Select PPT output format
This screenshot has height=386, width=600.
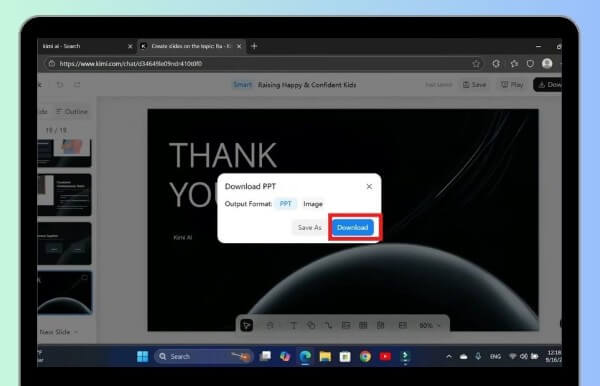[285, 204]
